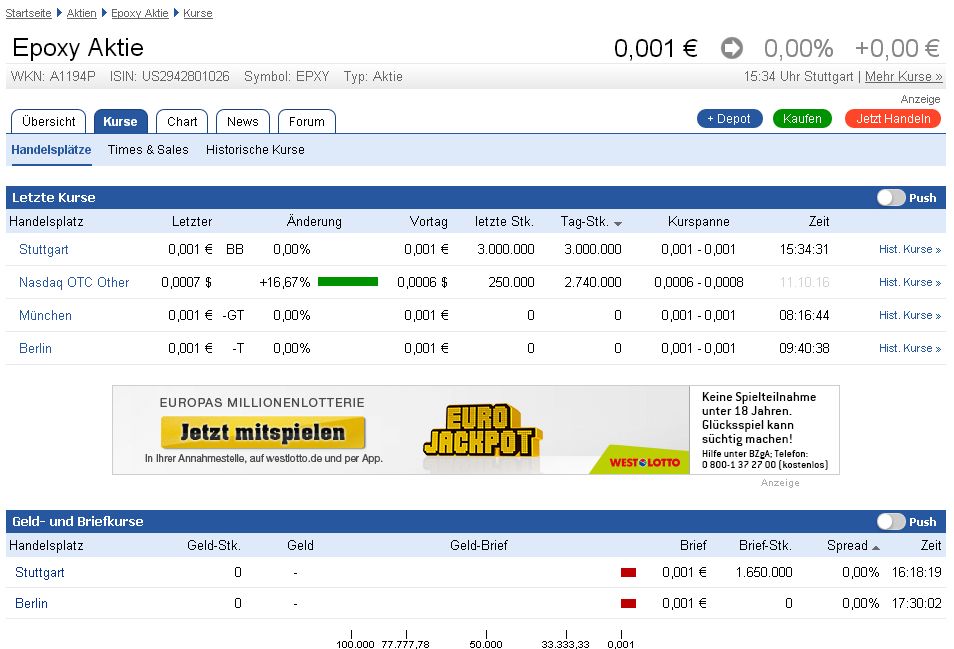Open Stuttgart in Letzte Kurse table
The image size is (954, 649).
click(43, 249)
